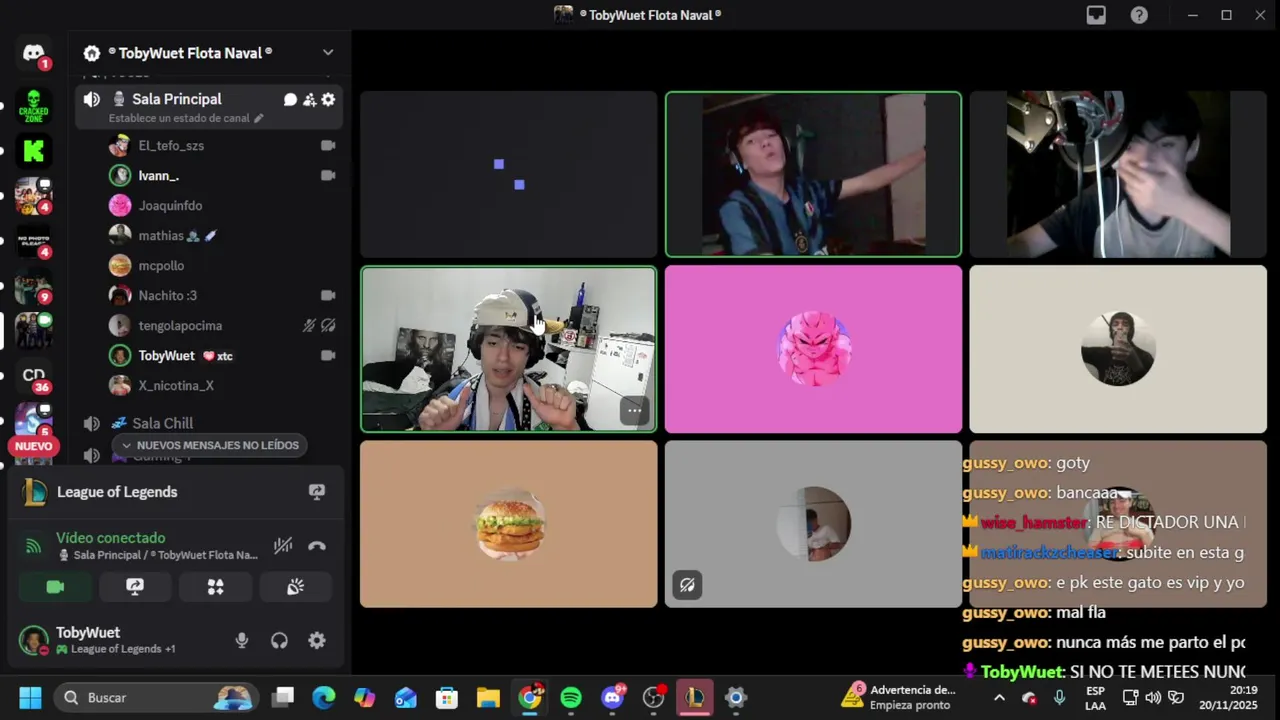This screenshot has height=720, width=1280.
Task: Mute the microphone in user panel
Action: (241, 641)
